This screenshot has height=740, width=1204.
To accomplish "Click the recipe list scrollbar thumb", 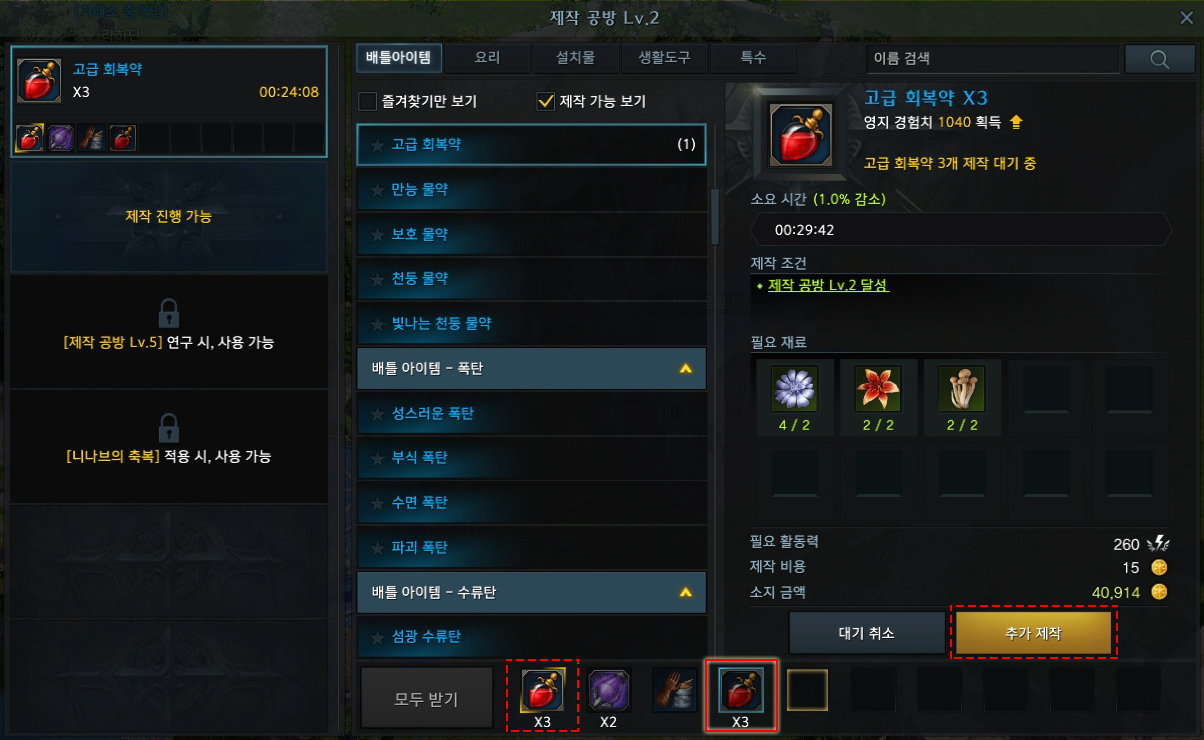I will [715, 216].
